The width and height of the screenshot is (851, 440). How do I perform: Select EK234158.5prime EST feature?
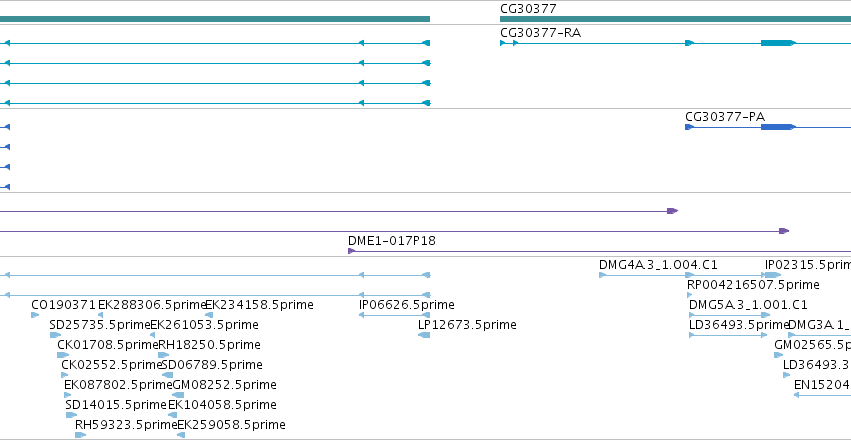pos(209,315)
